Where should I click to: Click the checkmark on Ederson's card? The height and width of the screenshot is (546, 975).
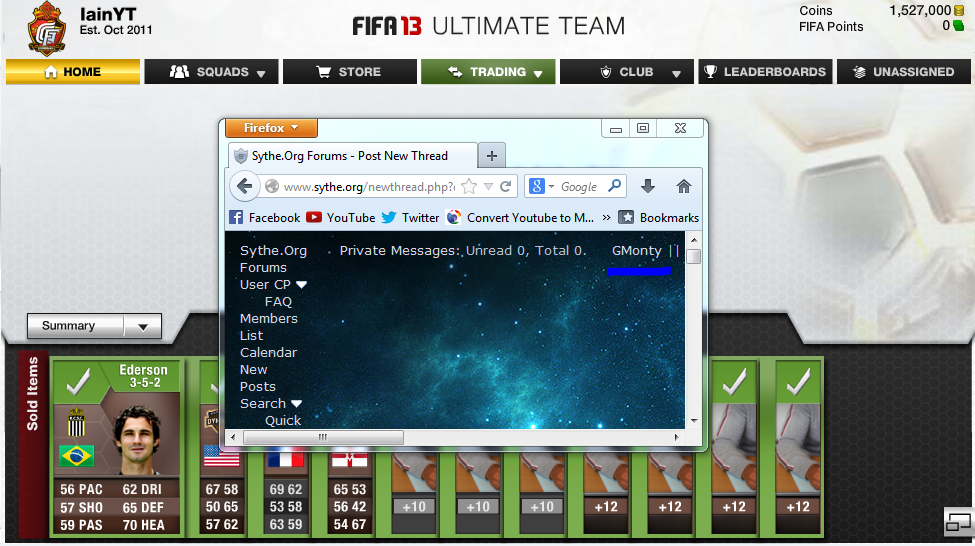pos(79,381)
